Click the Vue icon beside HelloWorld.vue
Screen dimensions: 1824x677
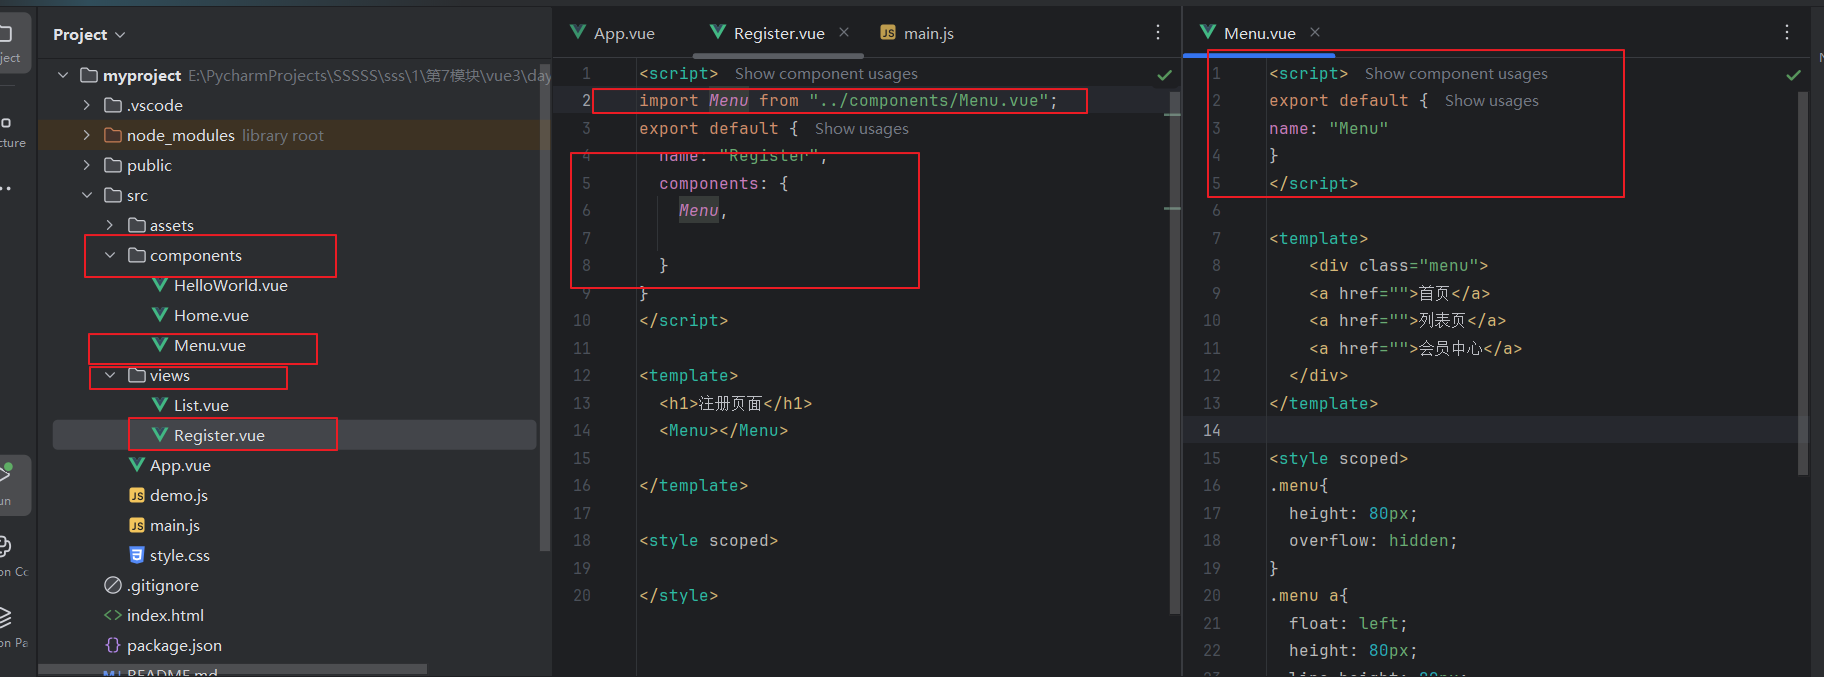click(160, 285)
